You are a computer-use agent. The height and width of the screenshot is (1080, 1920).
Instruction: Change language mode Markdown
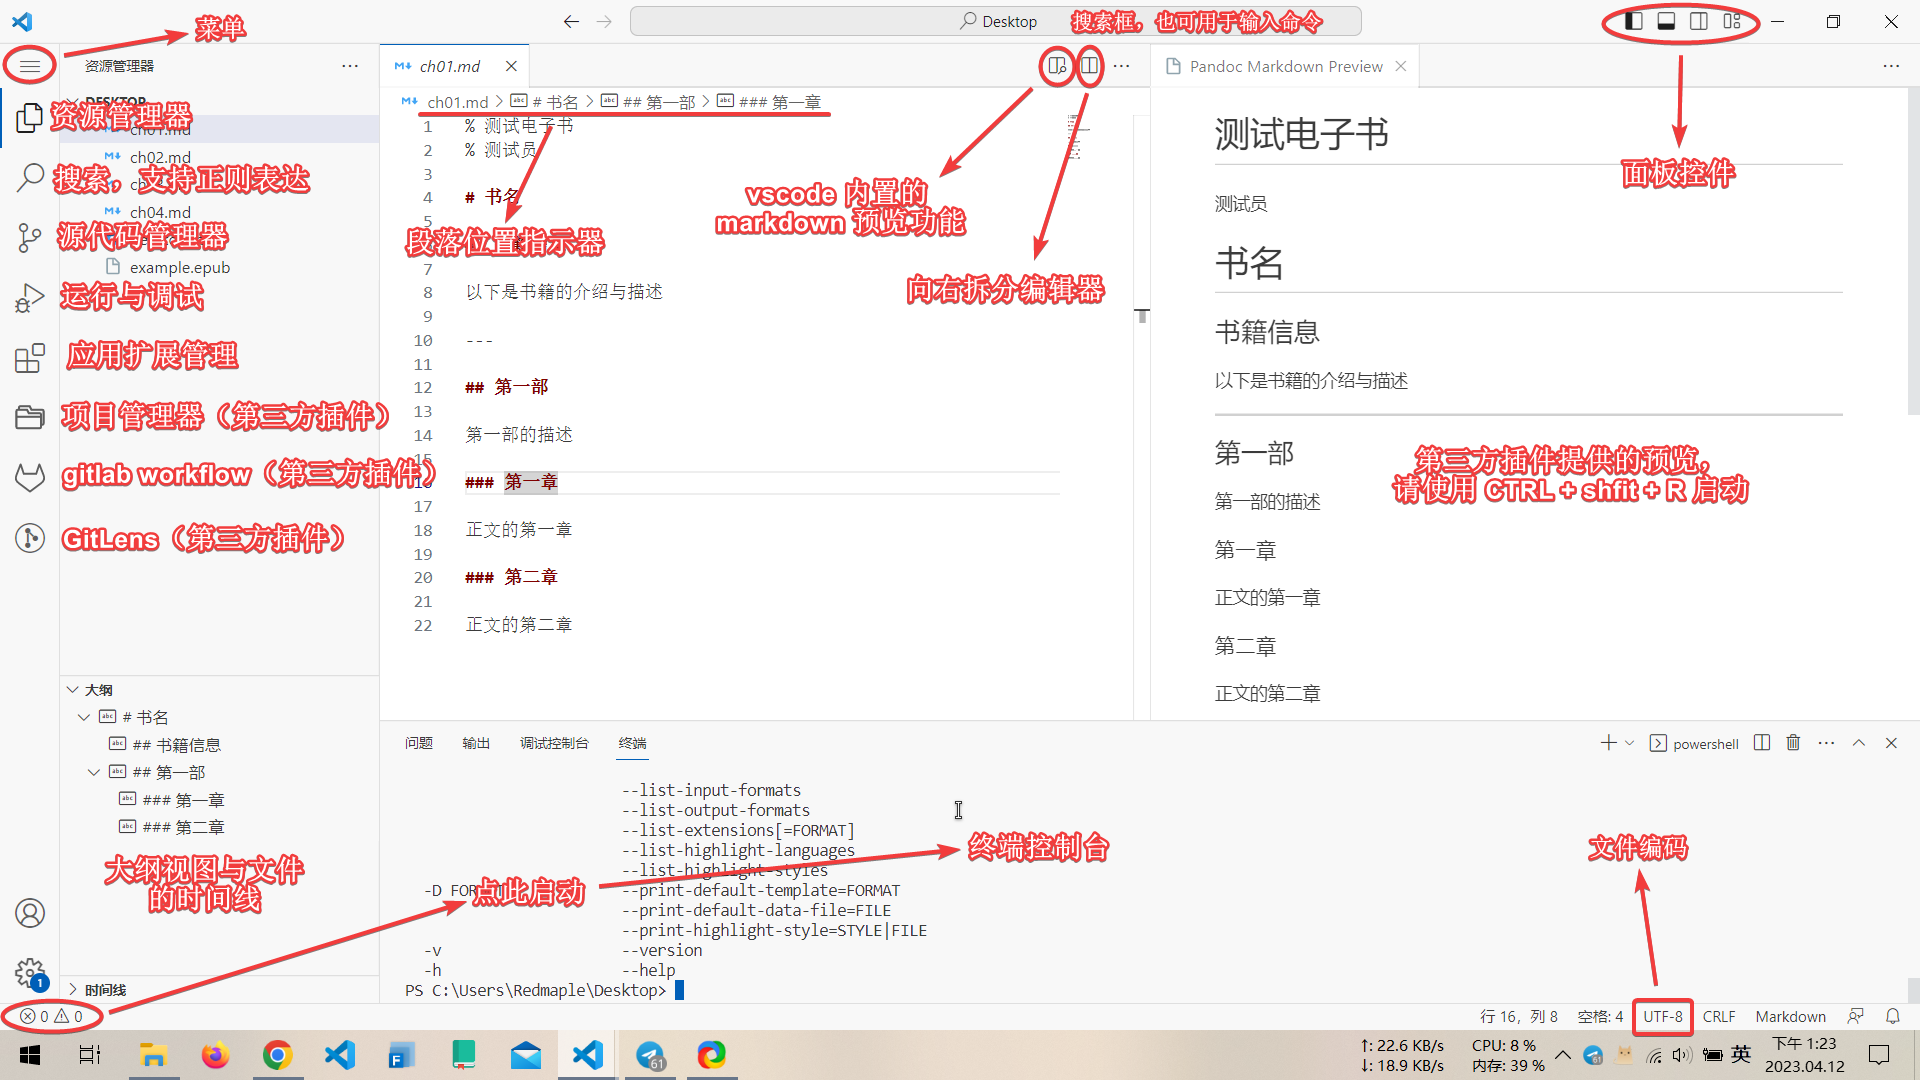click(1790, 1016)
